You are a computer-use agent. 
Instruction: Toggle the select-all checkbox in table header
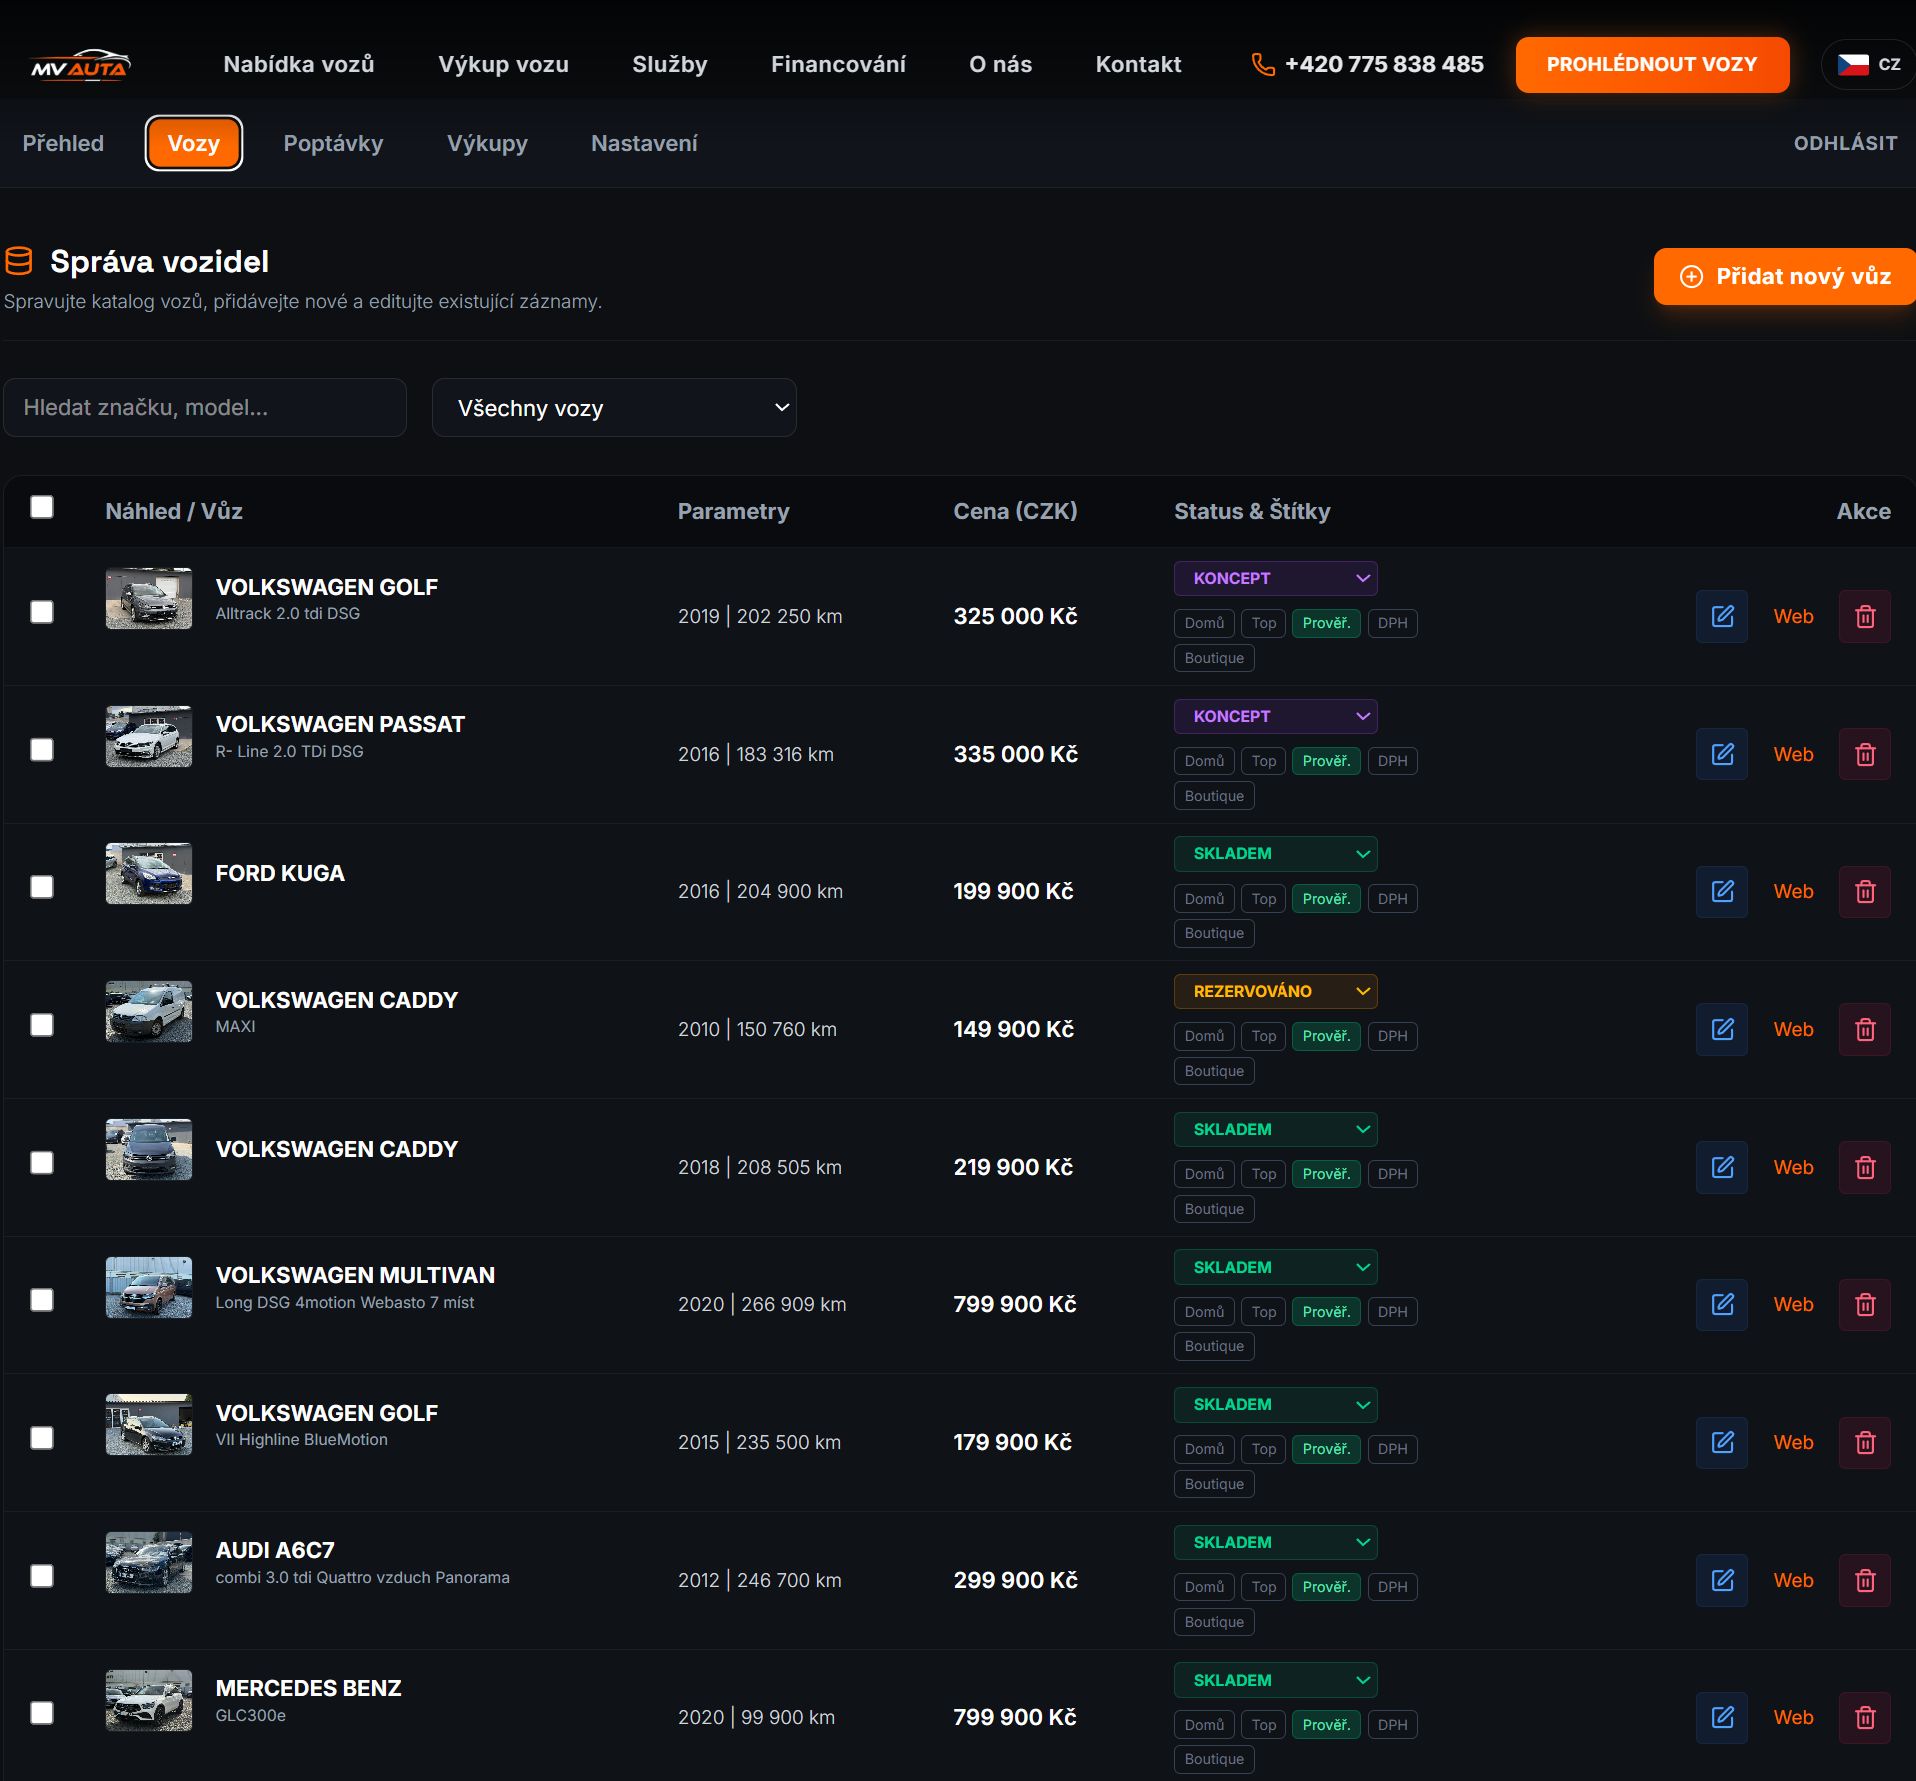[x=42, y=507]
